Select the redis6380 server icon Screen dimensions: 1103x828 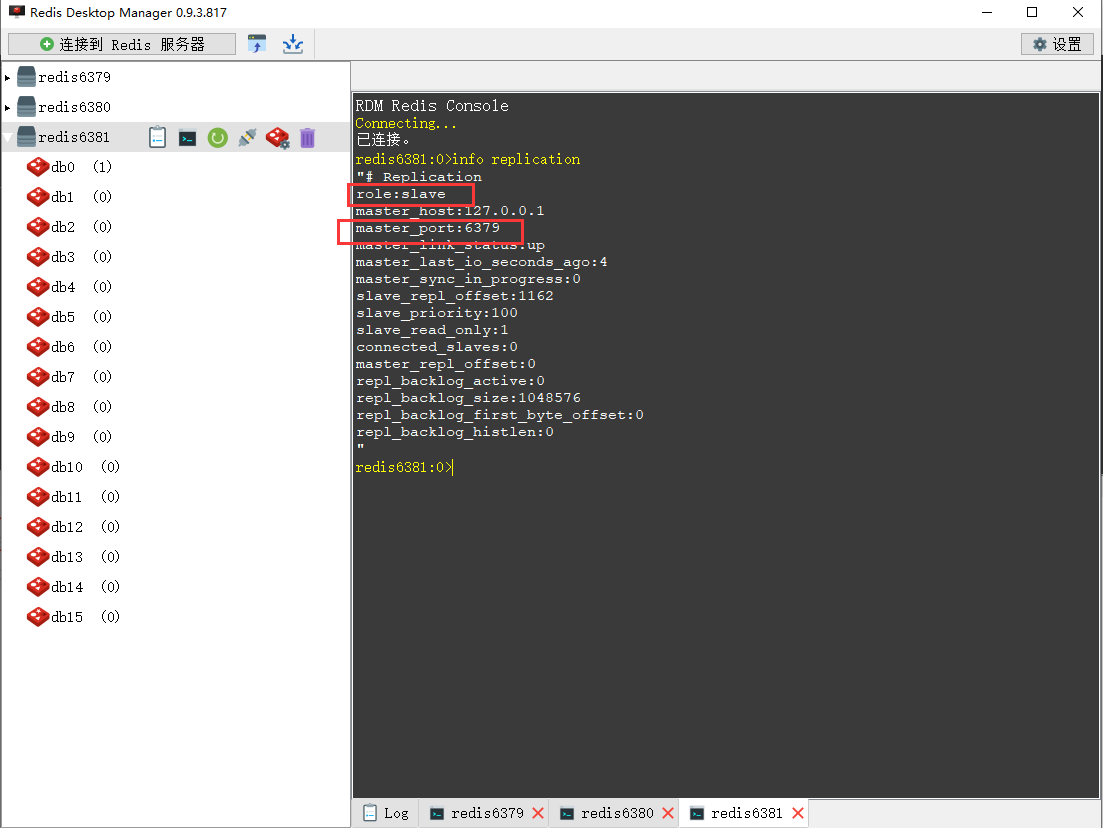click(26, 107)
